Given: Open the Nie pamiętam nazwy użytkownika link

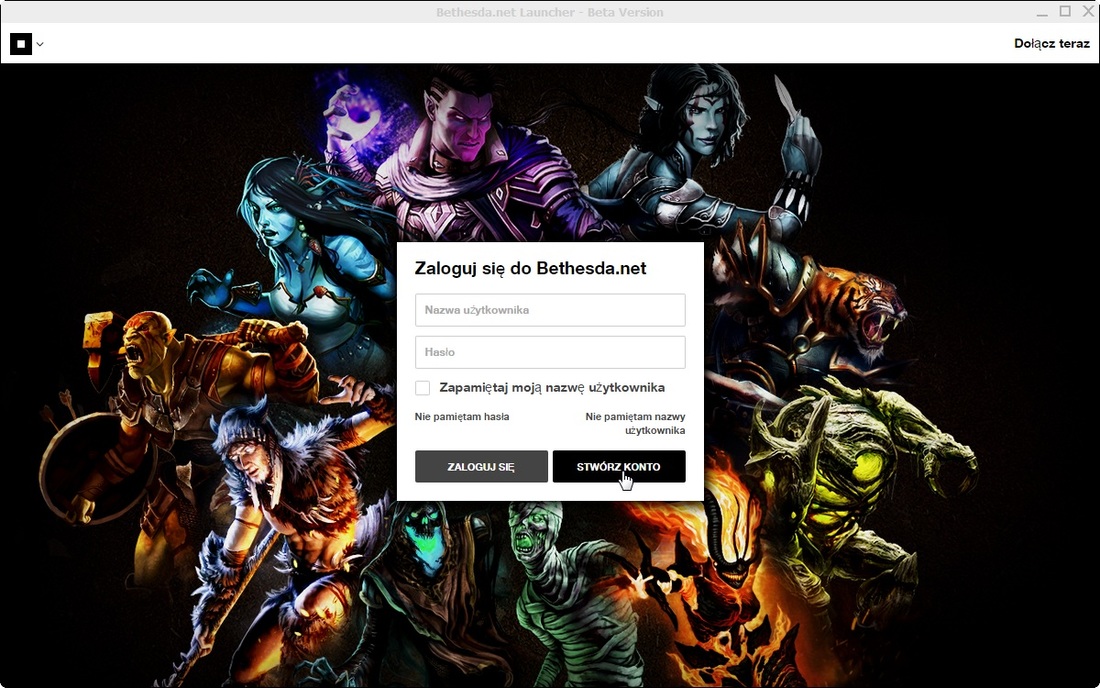Looking at the screenshot, I should click(635, 424).
